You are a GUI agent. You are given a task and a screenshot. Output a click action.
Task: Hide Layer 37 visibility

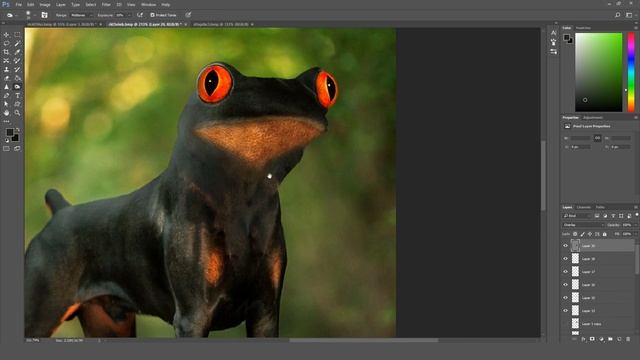click(x=565, y=272)
